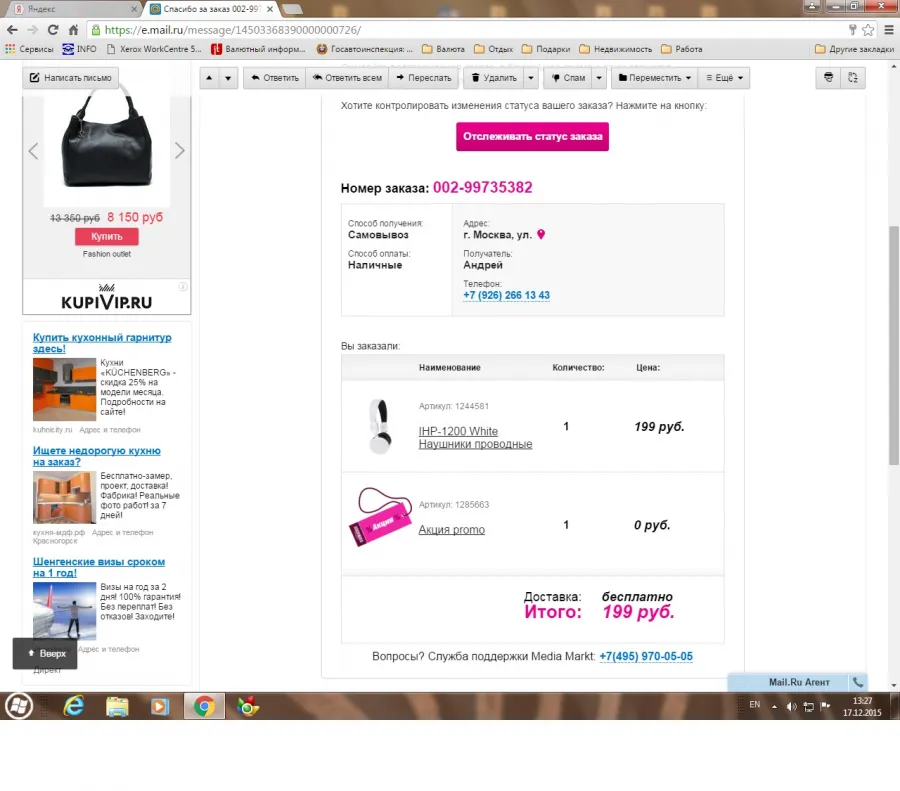Go to previous message with up arrow
Image resolution: width=900 pixels, height=791 pixels.
[x=209, y=78]
